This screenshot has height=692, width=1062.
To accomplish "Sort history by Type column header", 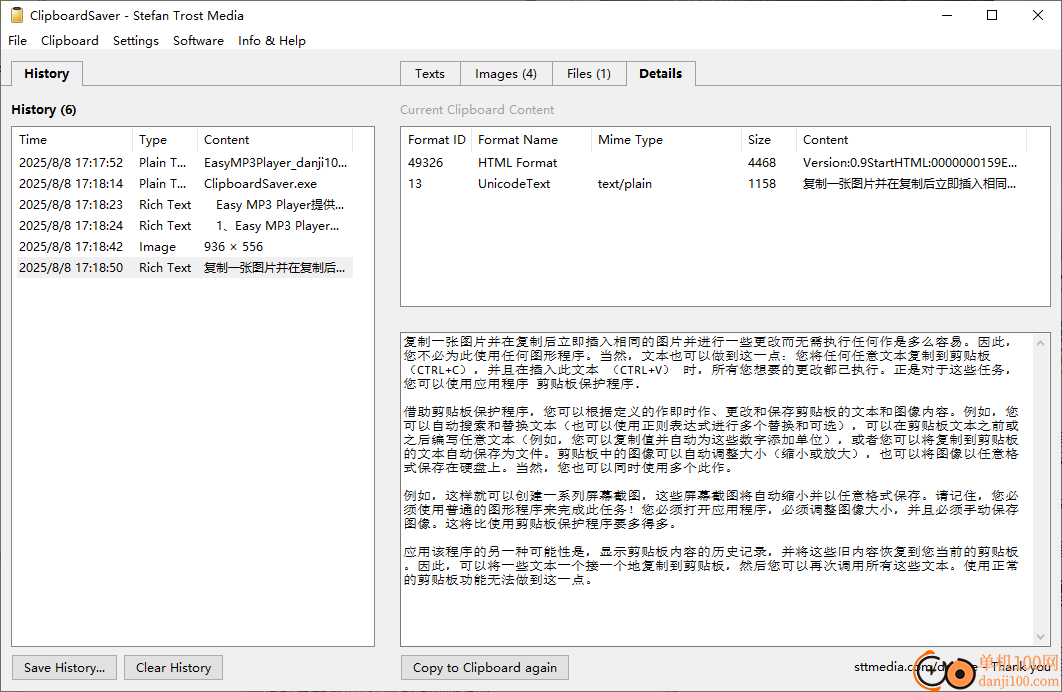I will point(166,139).
